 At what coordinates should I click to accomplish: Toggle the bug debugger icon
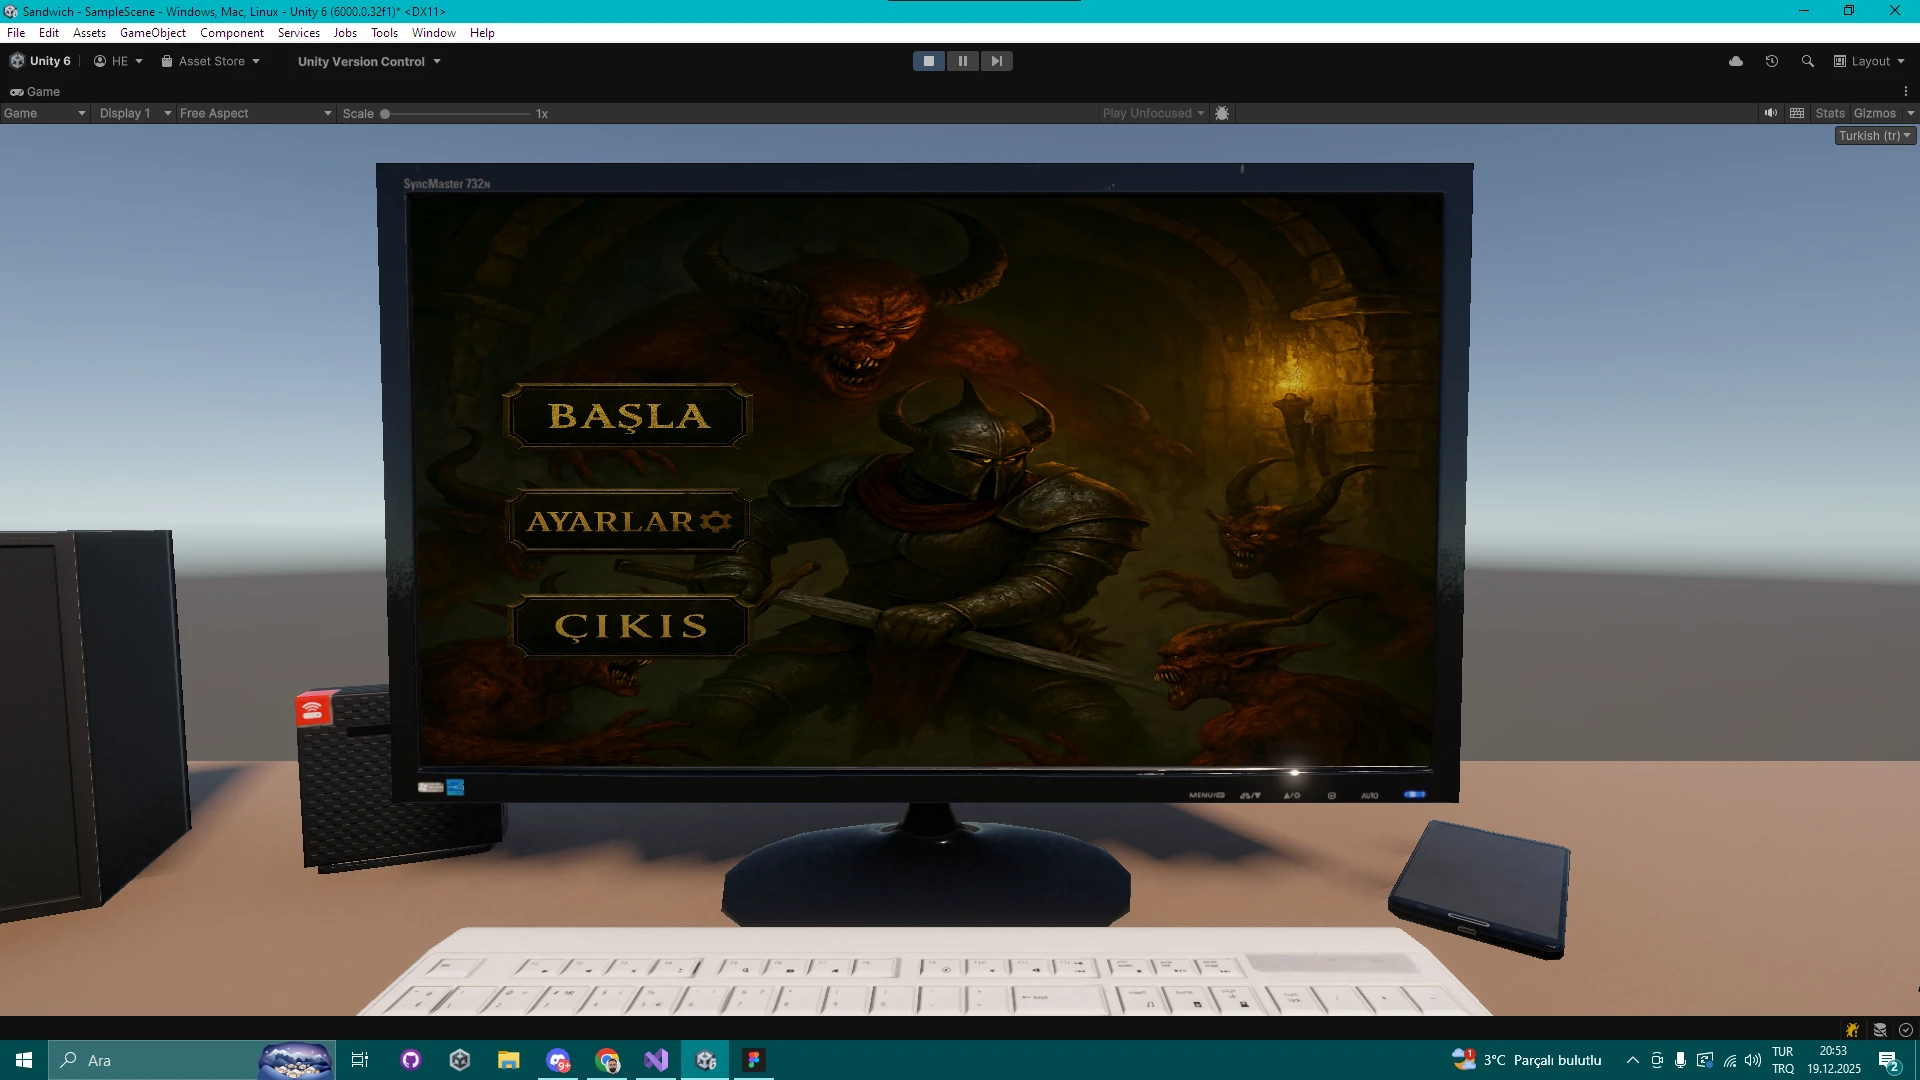click(1222, 113)
